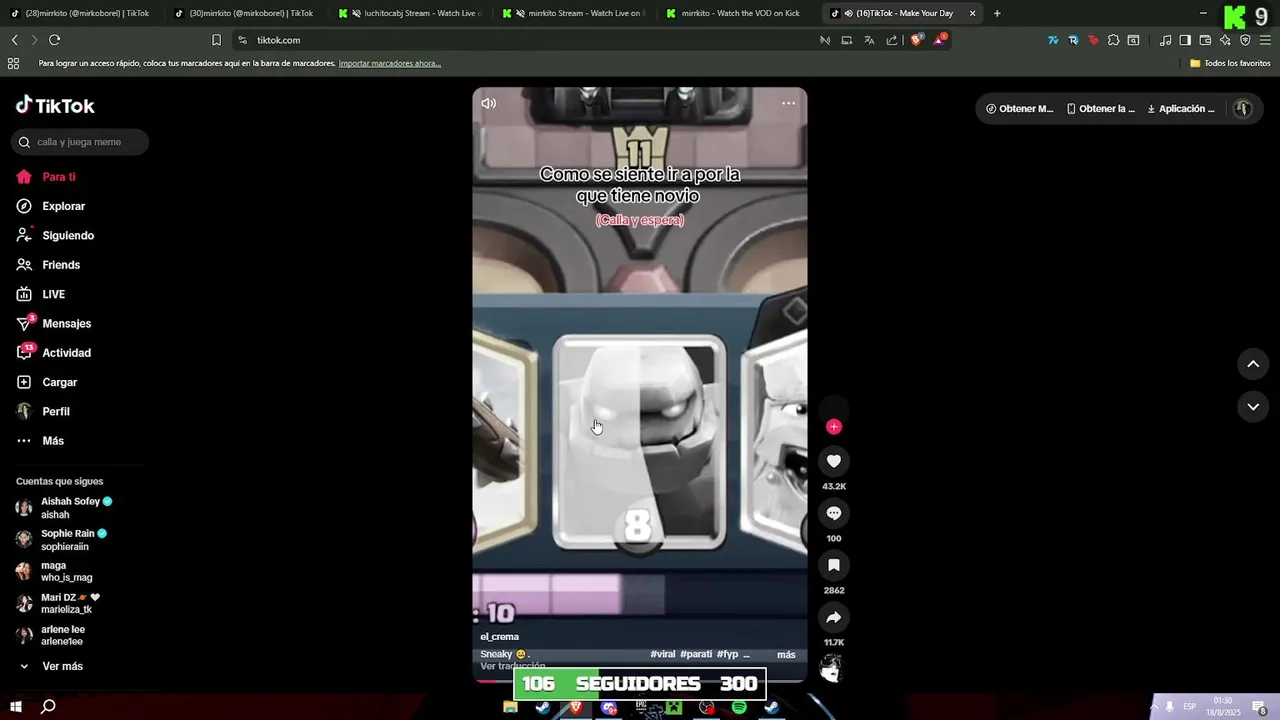This screenshot has width=1280, height=720.
Task: Switch to the (30)mirrkito TikTok tab
Action: 245,13
